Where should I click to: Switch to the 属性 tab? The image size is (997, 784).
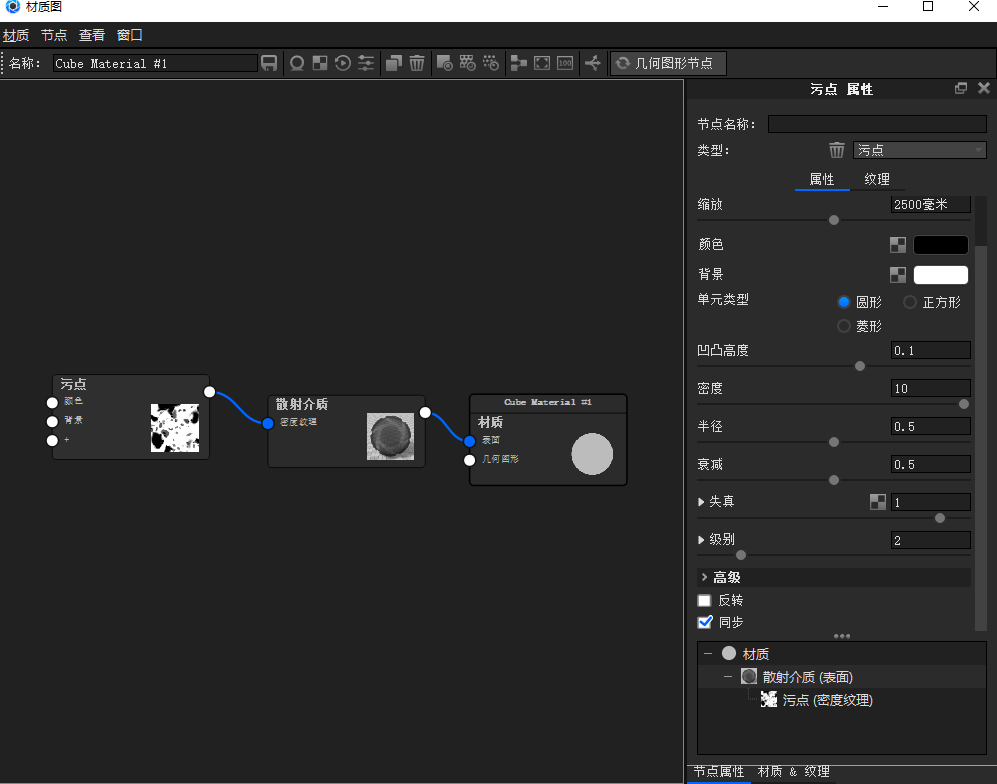pyautogui.click(x=822, y=179)
